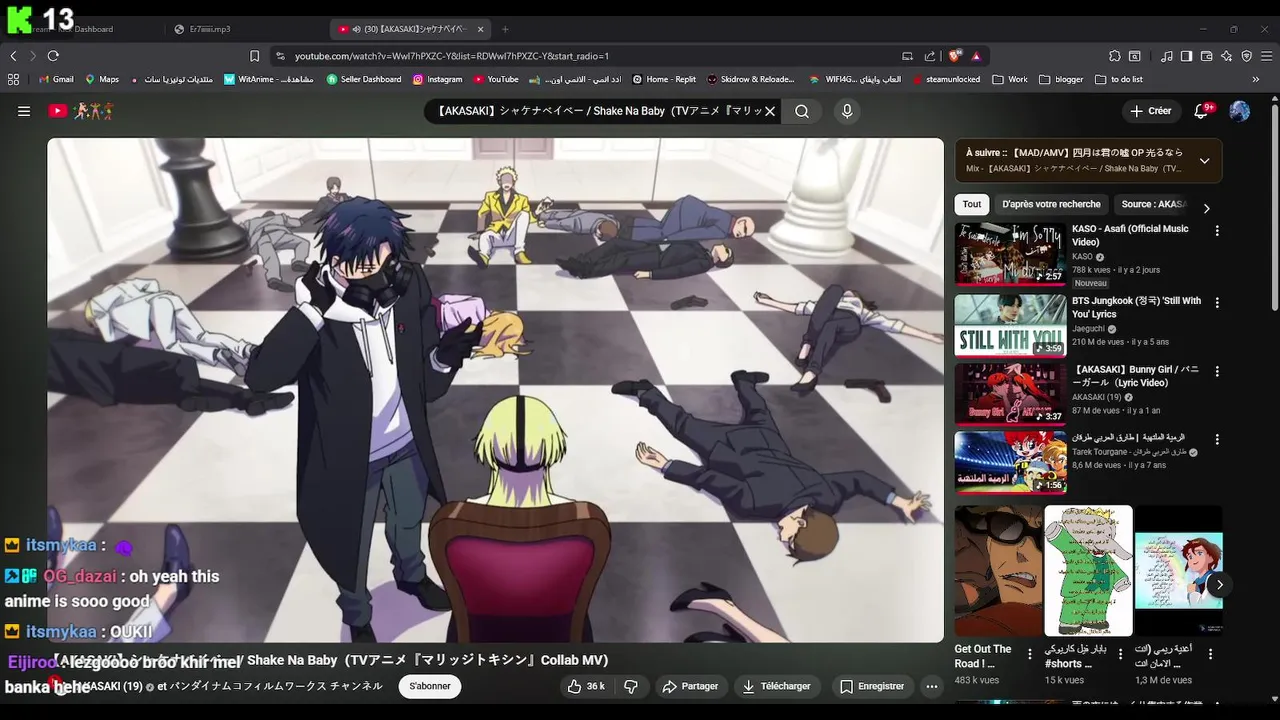Like the video with thumbs up
The width and height of the screenshot is (1280, 720).
click(x=586, y=686)
